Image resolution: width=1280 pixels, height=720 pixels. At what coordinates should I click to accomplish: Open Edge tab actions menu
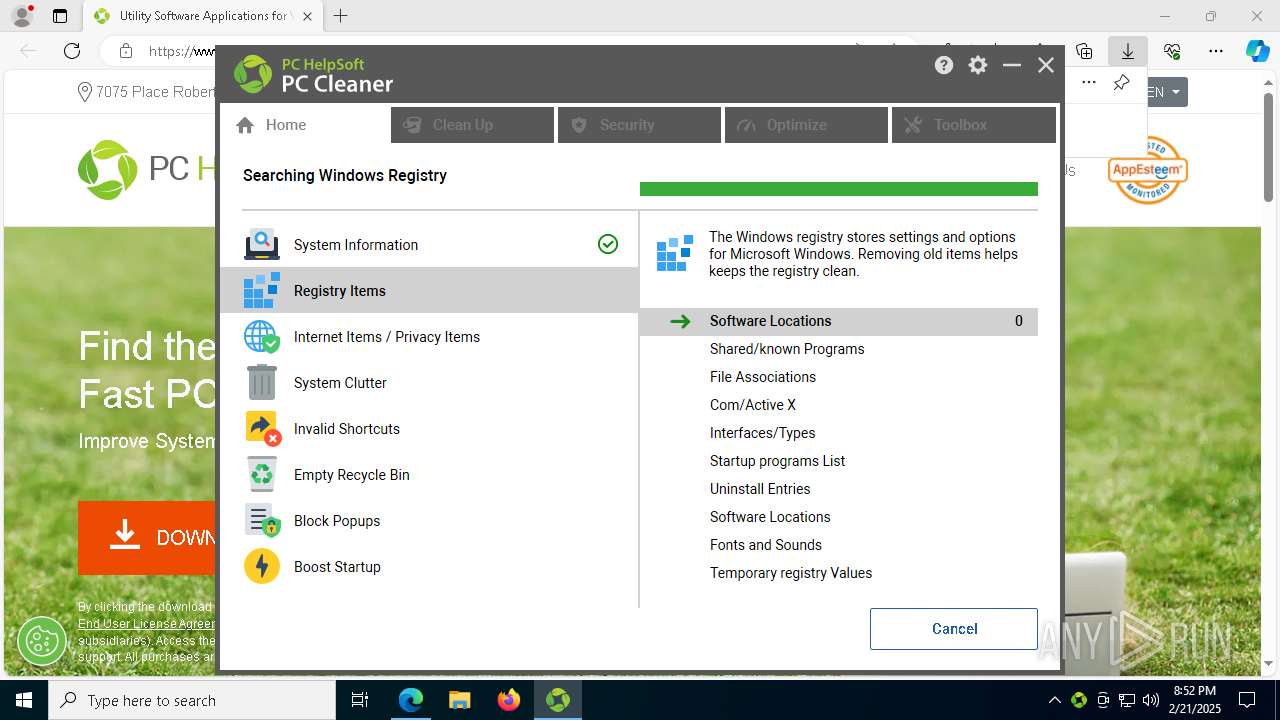60,16
